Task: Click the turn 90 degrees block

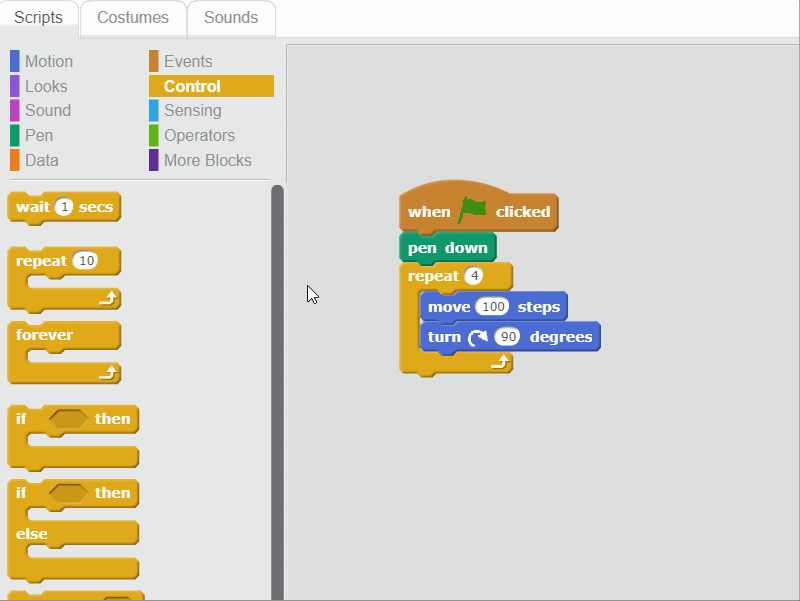Action: pyautogui.click(x=510, y=337)
